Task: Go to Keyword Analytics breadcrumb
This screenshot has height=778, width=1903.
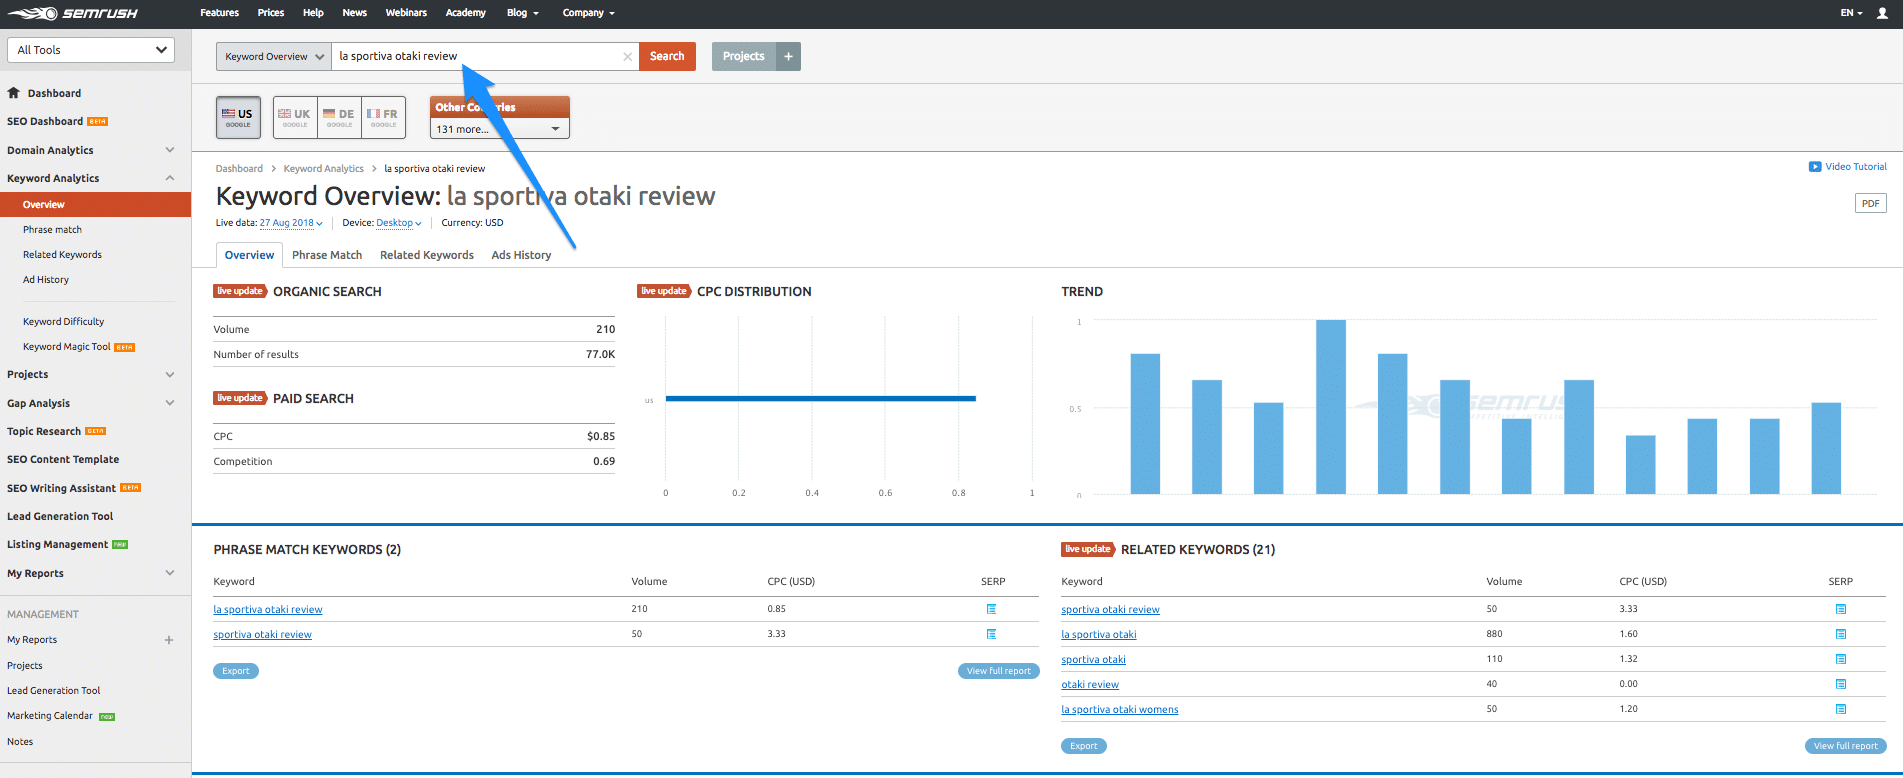Action: point(323,169)
